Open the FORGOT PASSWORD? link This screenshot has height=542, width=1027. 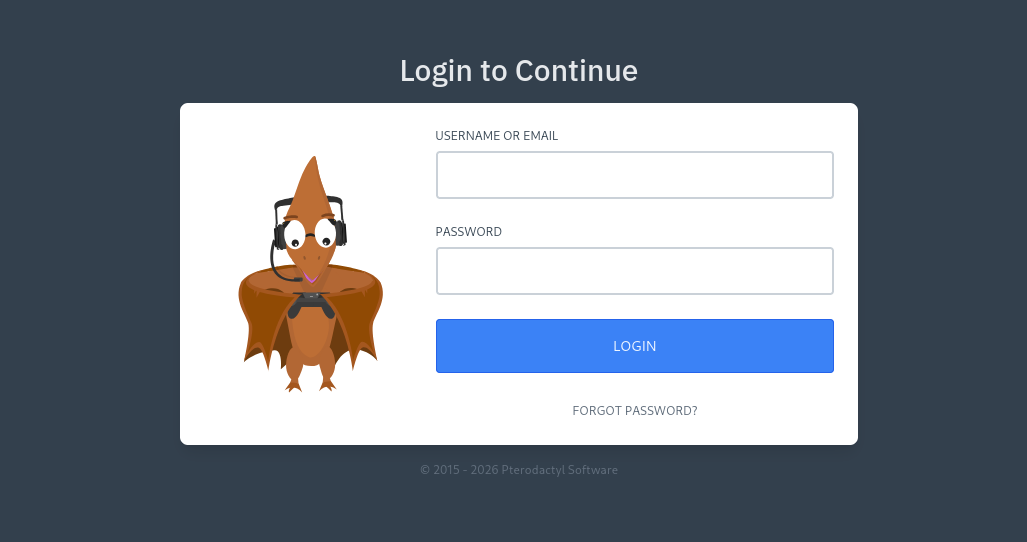click(635, 410)
